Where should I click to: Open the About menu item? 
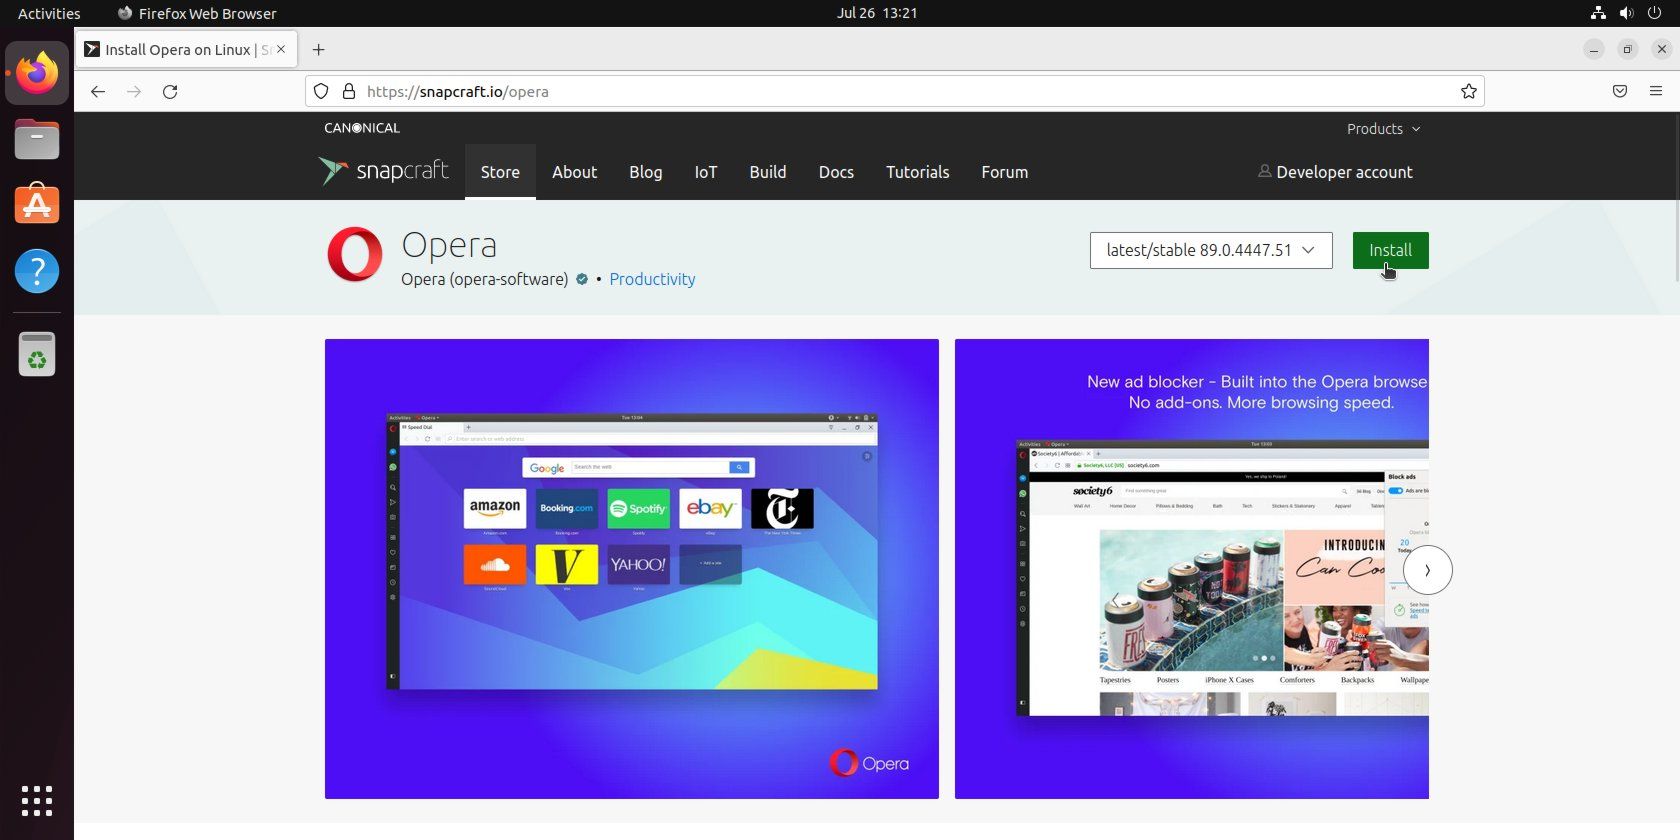pos(574,172)
